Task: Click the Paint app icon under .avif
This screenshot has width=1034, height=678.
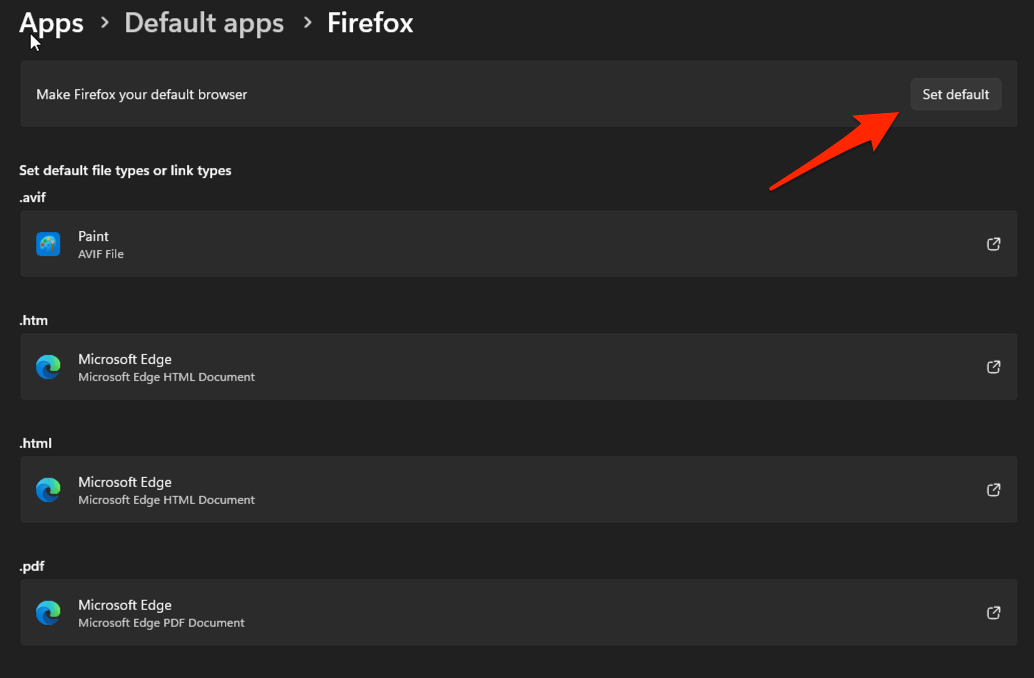Action: coord(48,243)
